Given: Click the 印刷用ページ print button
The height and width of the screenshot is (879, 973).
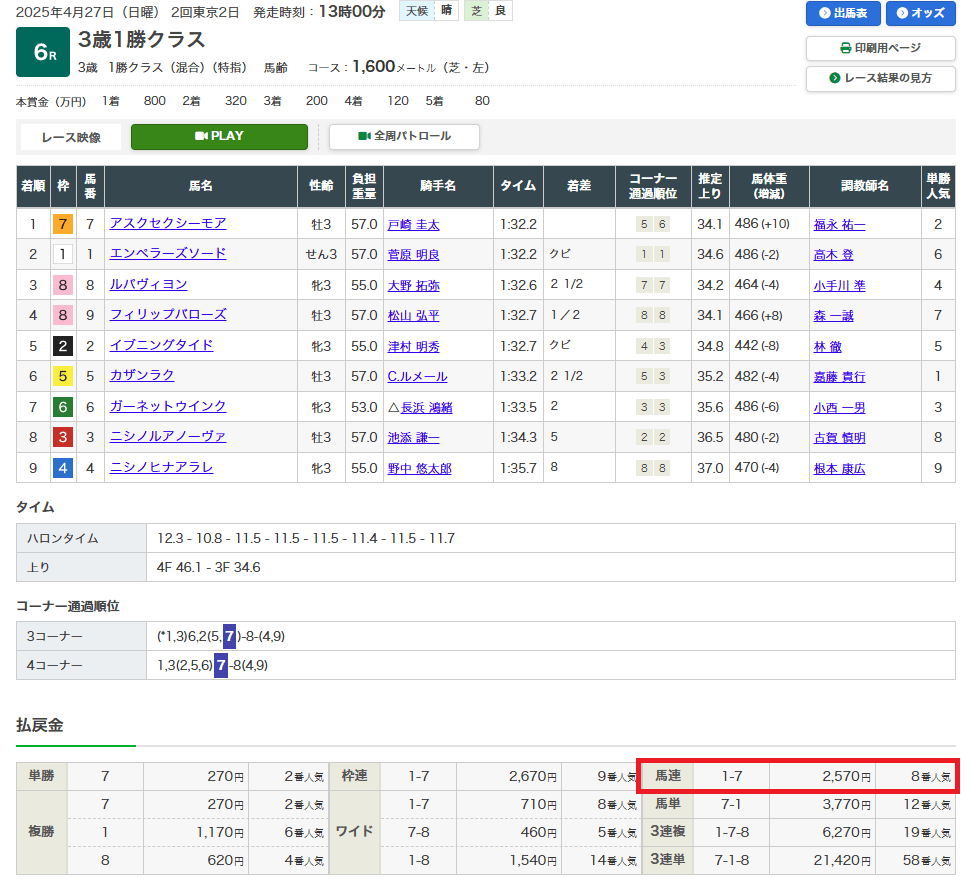Looking at the screenshot, I should point(880,48).
